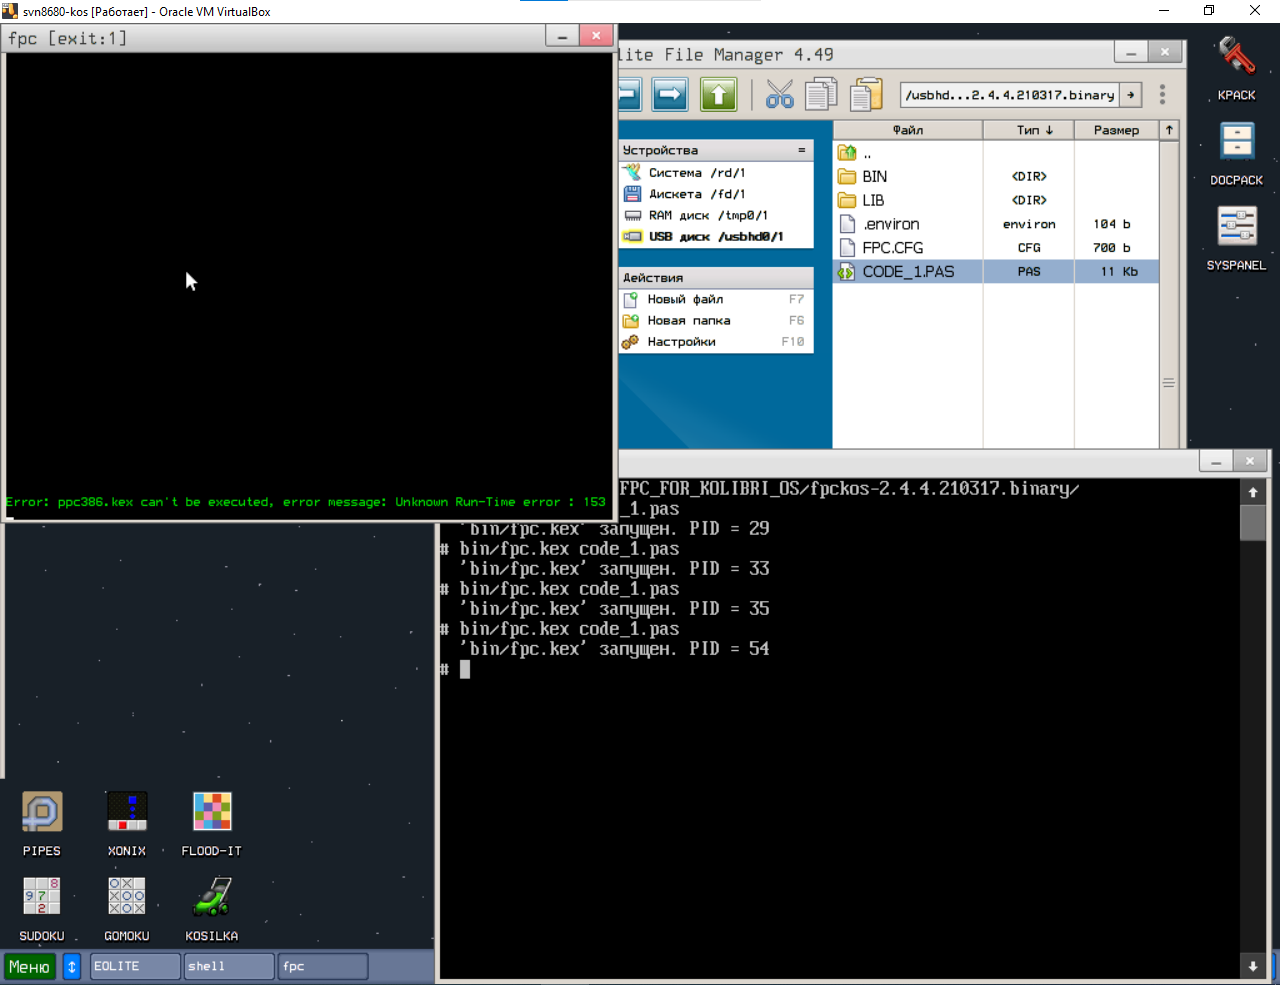Image resolution: width=1280 pixels, height=985 pixels.
Task: Click the shell scrollbar down arrow
Action: click(x=1253, y=966)
